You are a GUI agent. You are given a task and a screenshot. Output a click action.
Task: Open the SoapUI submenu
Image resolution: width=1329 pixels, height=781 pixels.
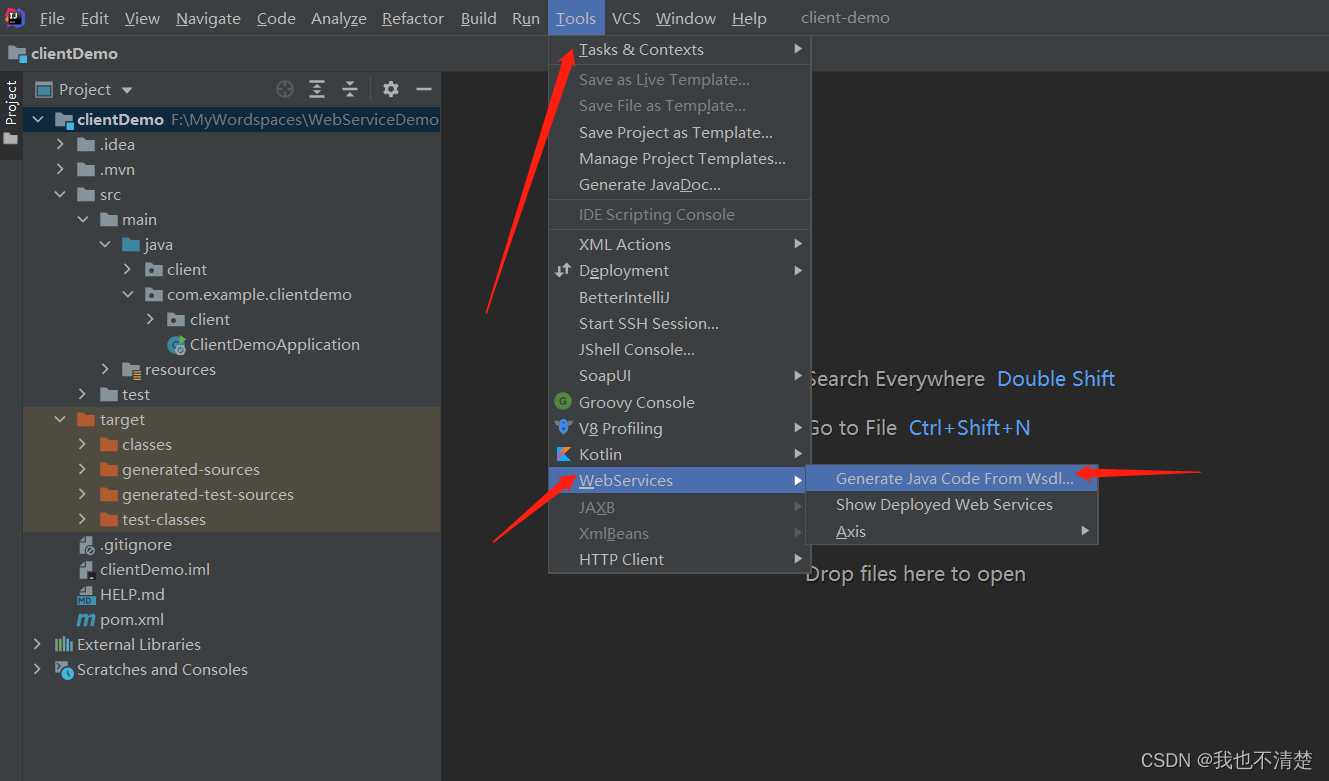(679, 376)
